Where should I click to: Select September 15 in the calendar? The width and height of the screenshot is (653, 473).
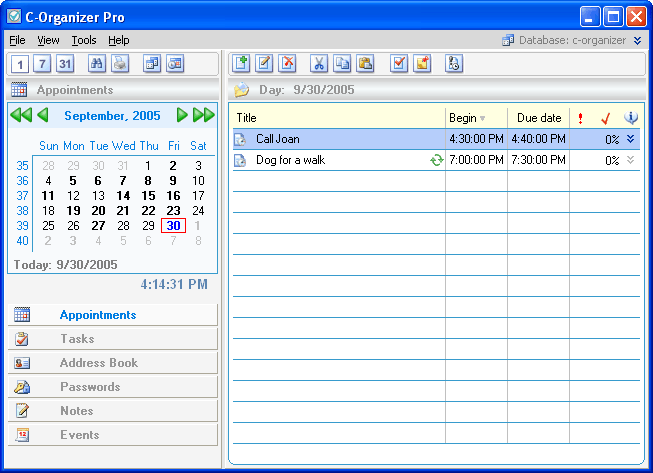148,196
